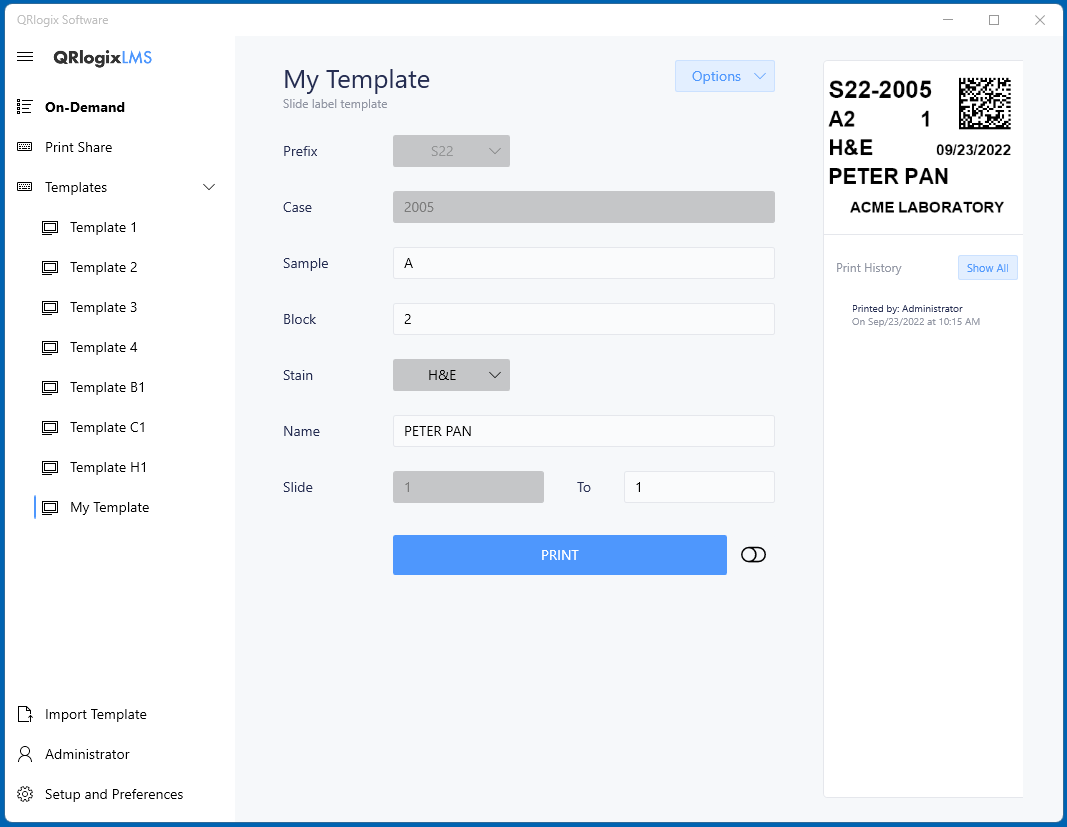The width and height of the screenshot is (1067, 827).
Task: Click the Printed by: Administrator history entry
Action: tap(915, 315)
